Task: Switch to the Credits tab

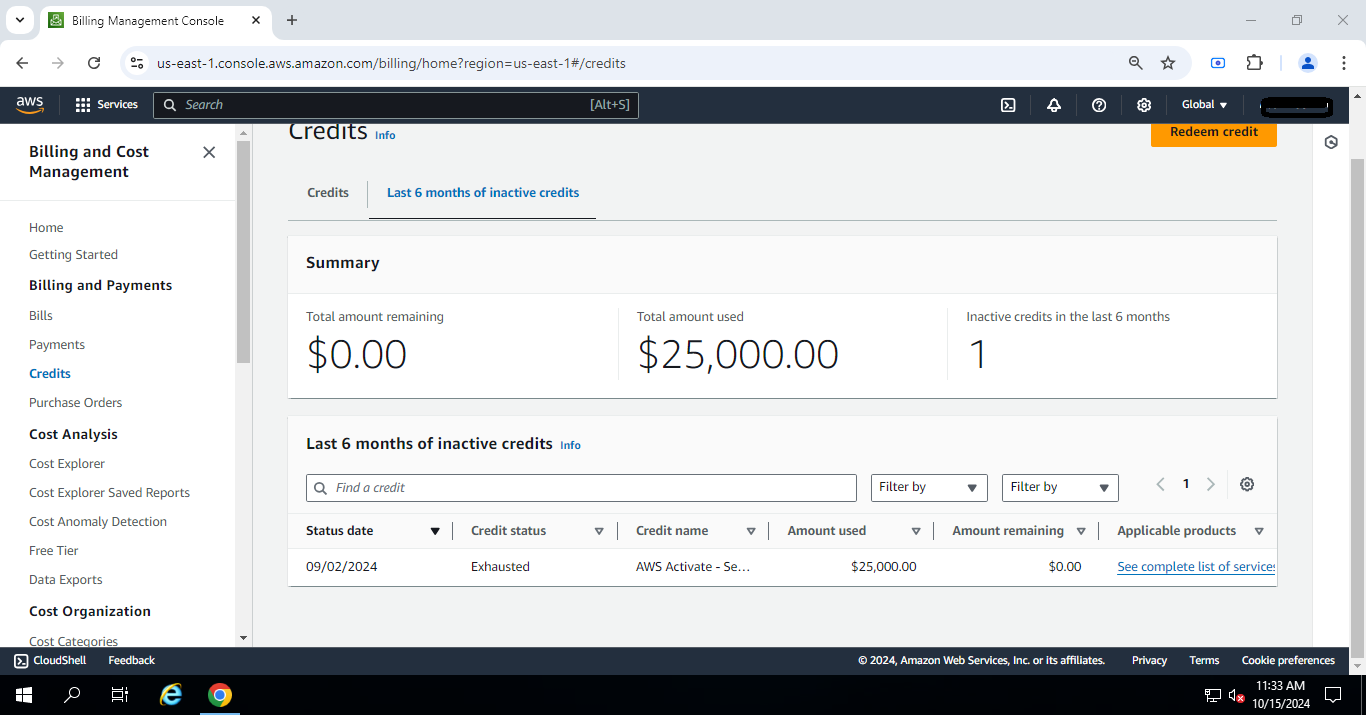Action: coord(328,193)
